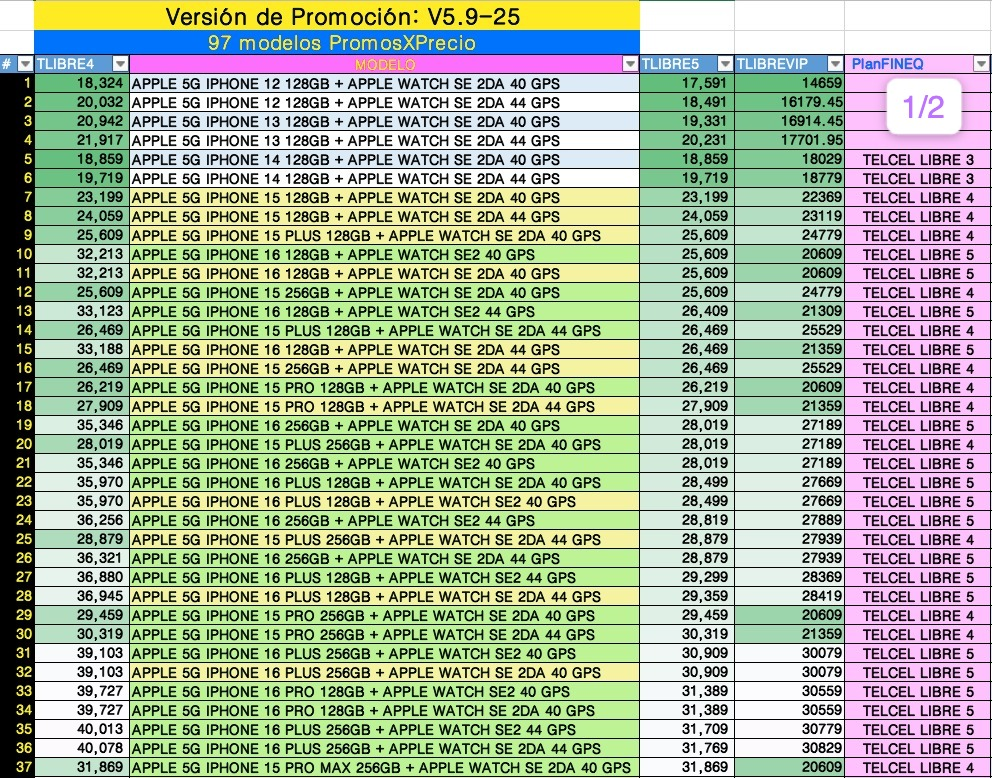Select row number 19 cell
The height and width of the screenshot is (778, 992).
(17, 425)
